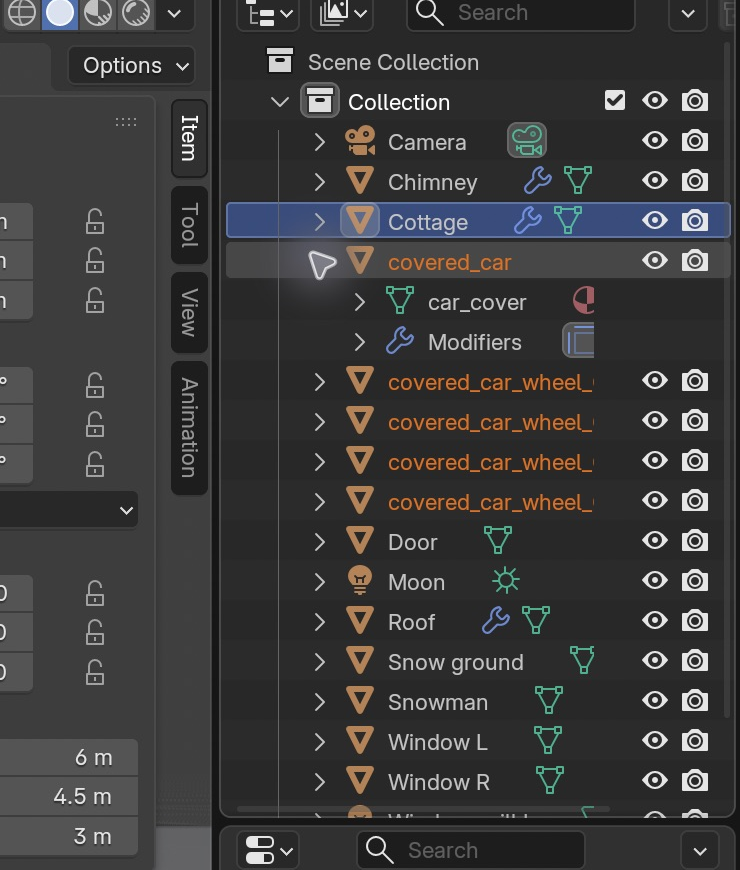Click the 3 m dimension field

pyautogui.click(x=68, y=836)
